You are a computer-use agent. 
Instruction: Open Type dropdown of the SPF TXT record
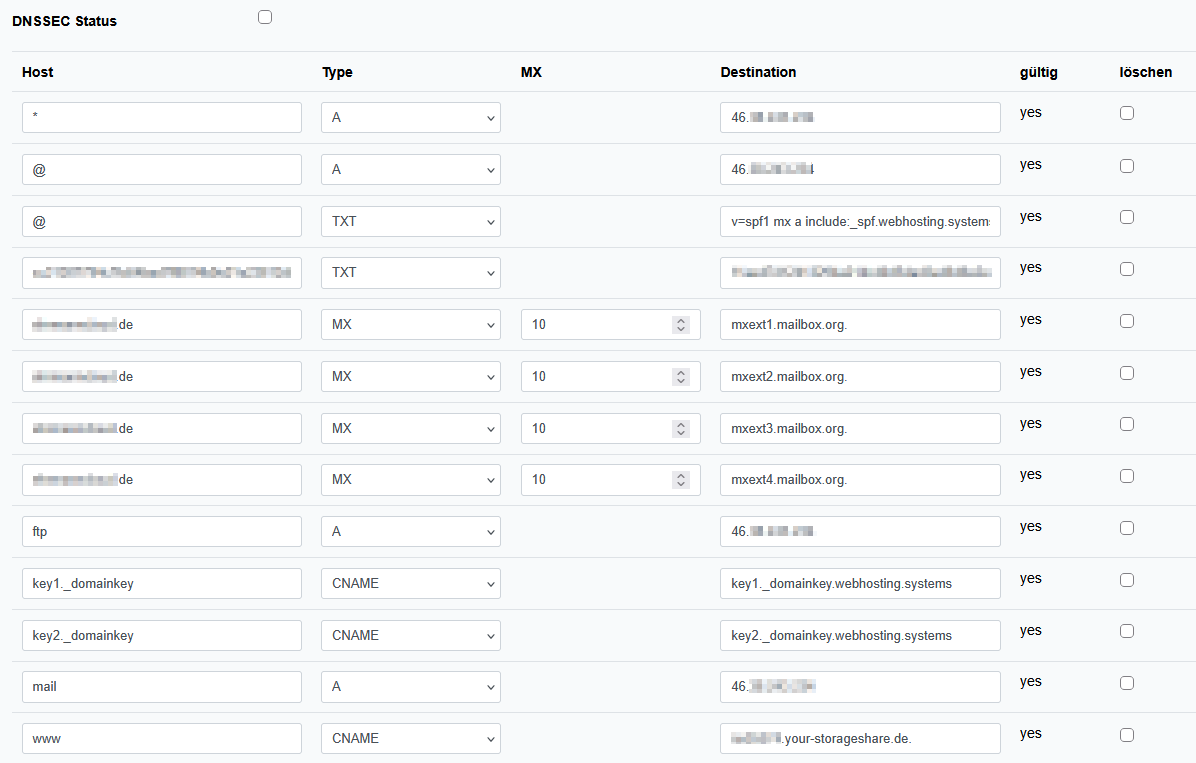click(x=410, y=221)
